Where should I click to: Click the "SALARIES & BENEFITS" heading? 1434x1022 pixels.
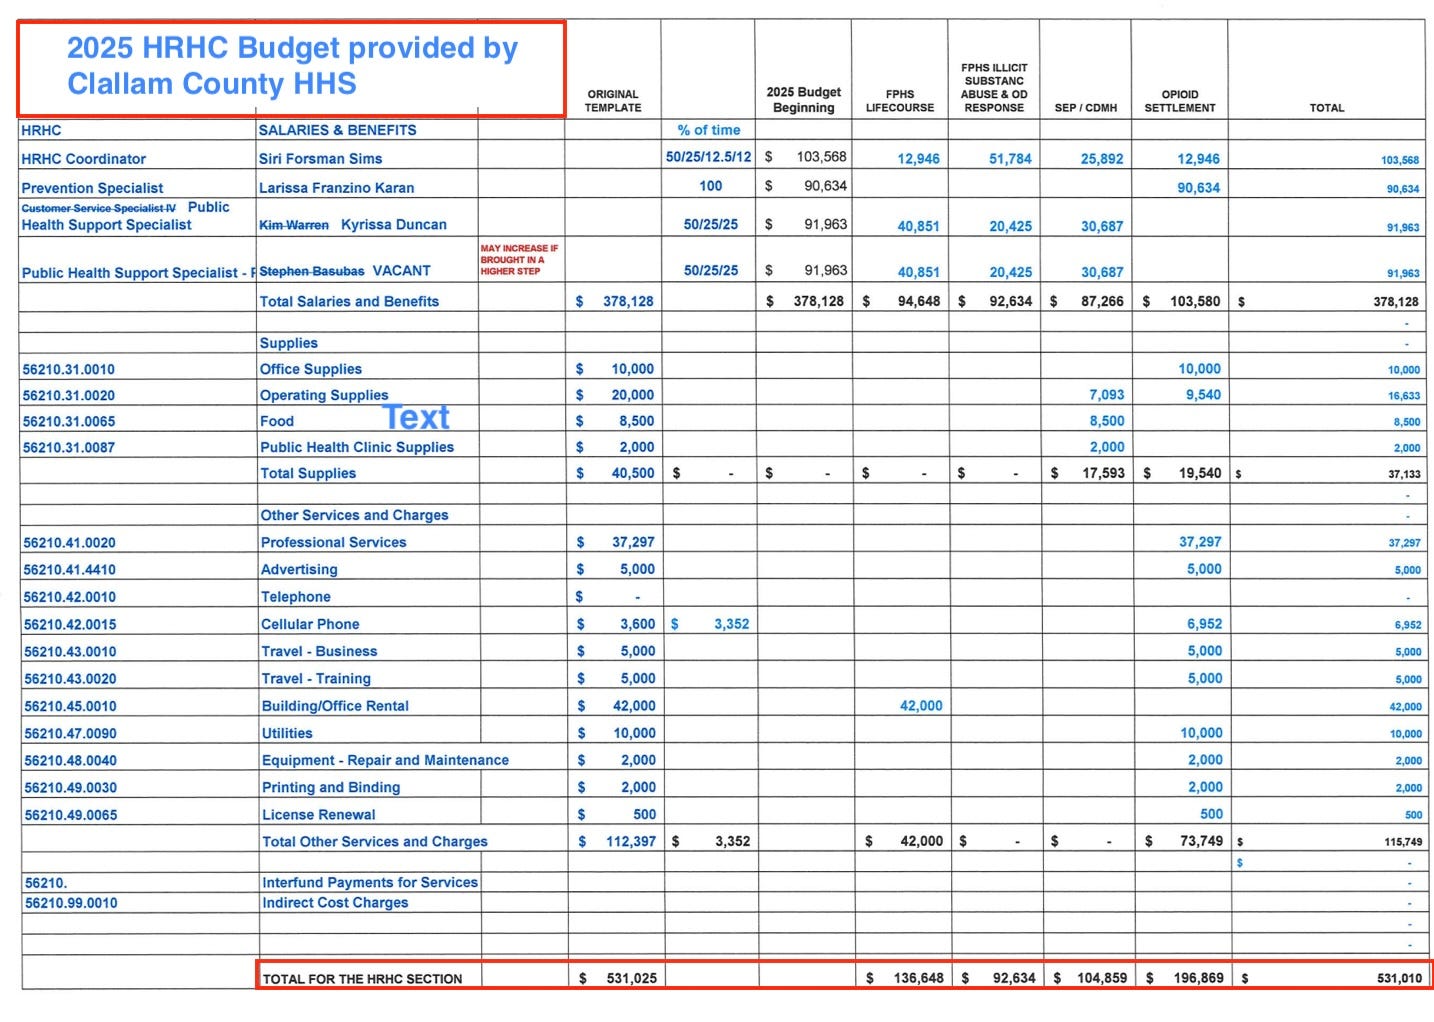(337, 130)
